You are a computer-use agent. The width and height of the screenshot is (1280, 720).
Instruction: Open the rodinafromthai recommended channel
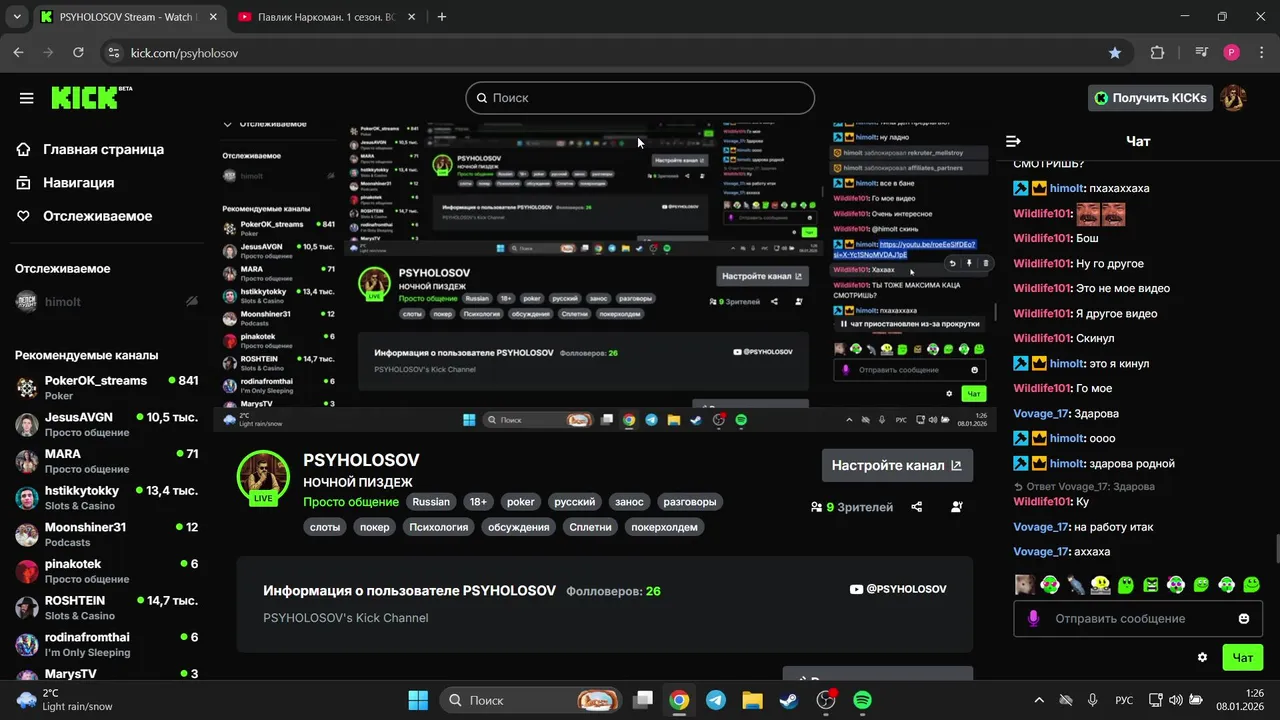pyautogui.click(x=106, y=644)
